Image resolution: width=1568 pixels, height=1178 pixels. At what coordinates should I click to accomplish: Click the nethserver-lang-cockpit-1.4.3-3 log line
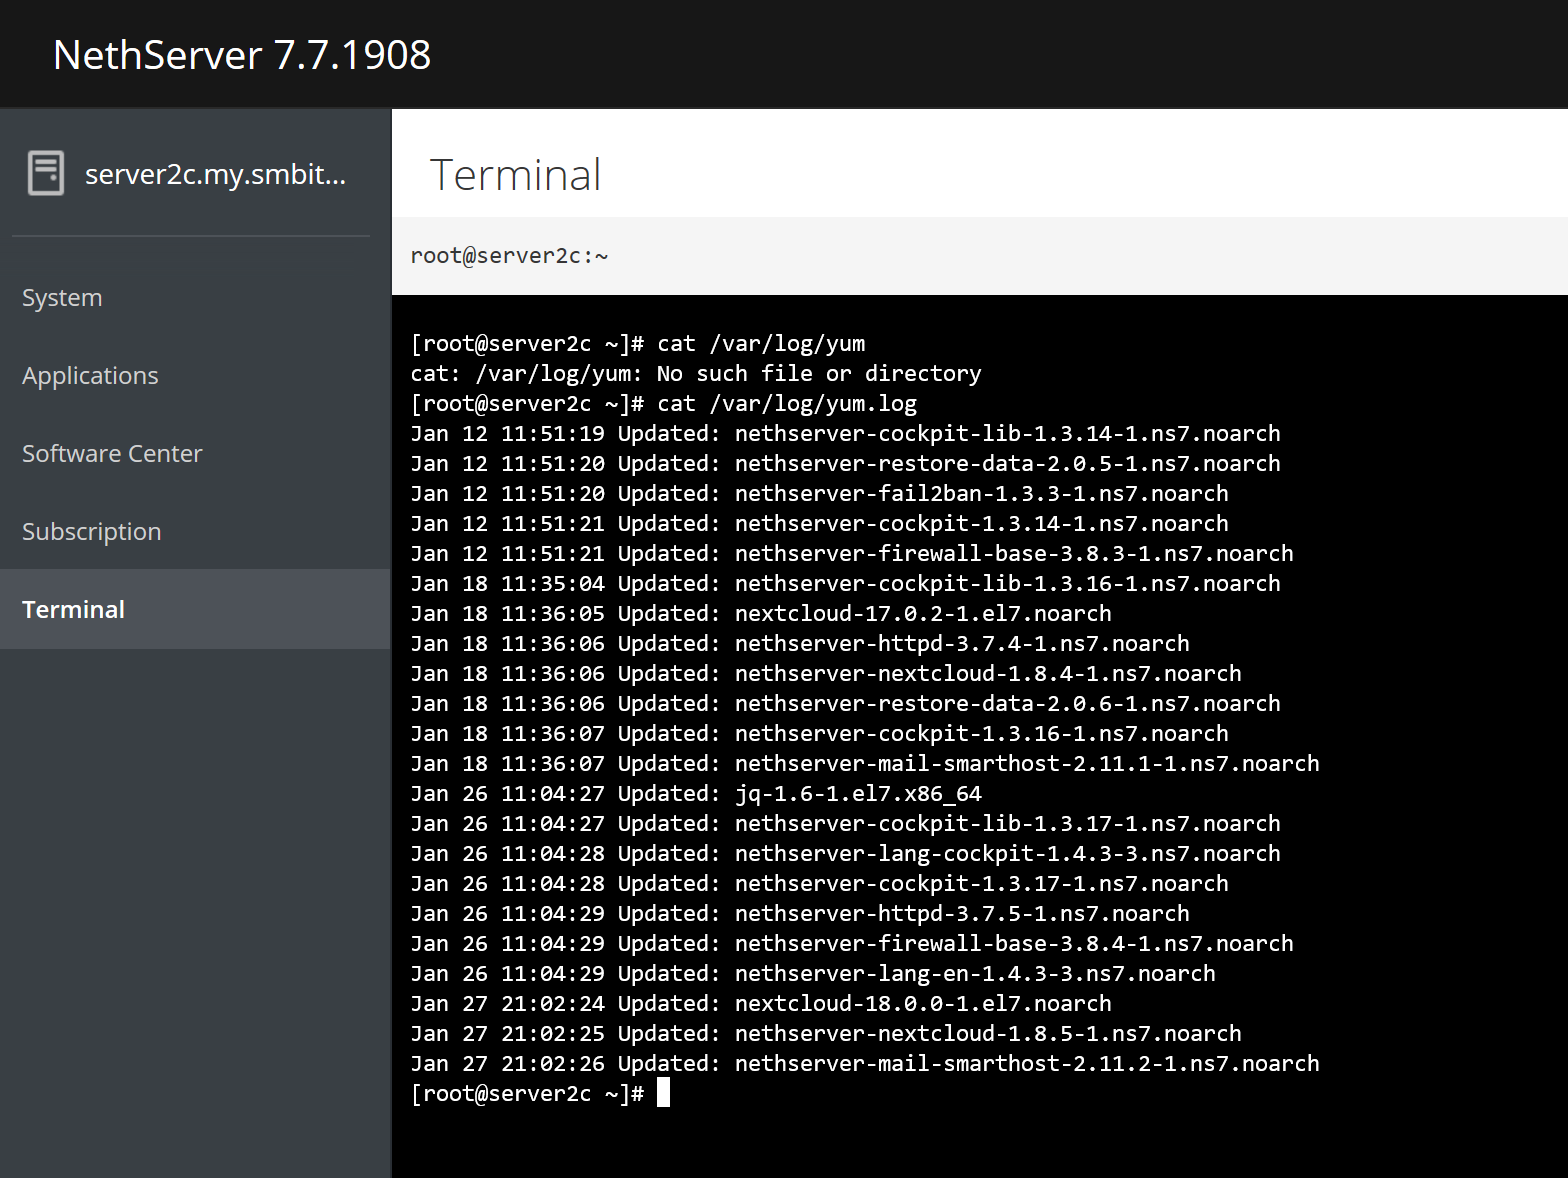[845, 853]
